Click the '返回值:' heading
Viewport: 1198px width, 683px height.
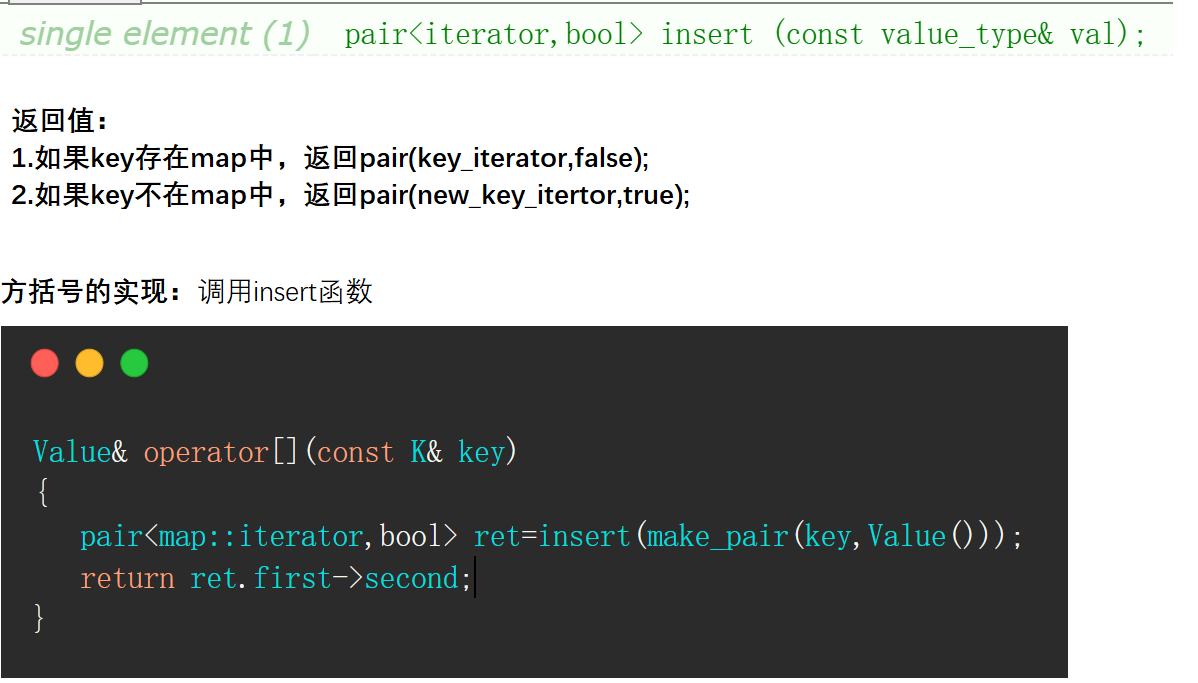point(60,121)
